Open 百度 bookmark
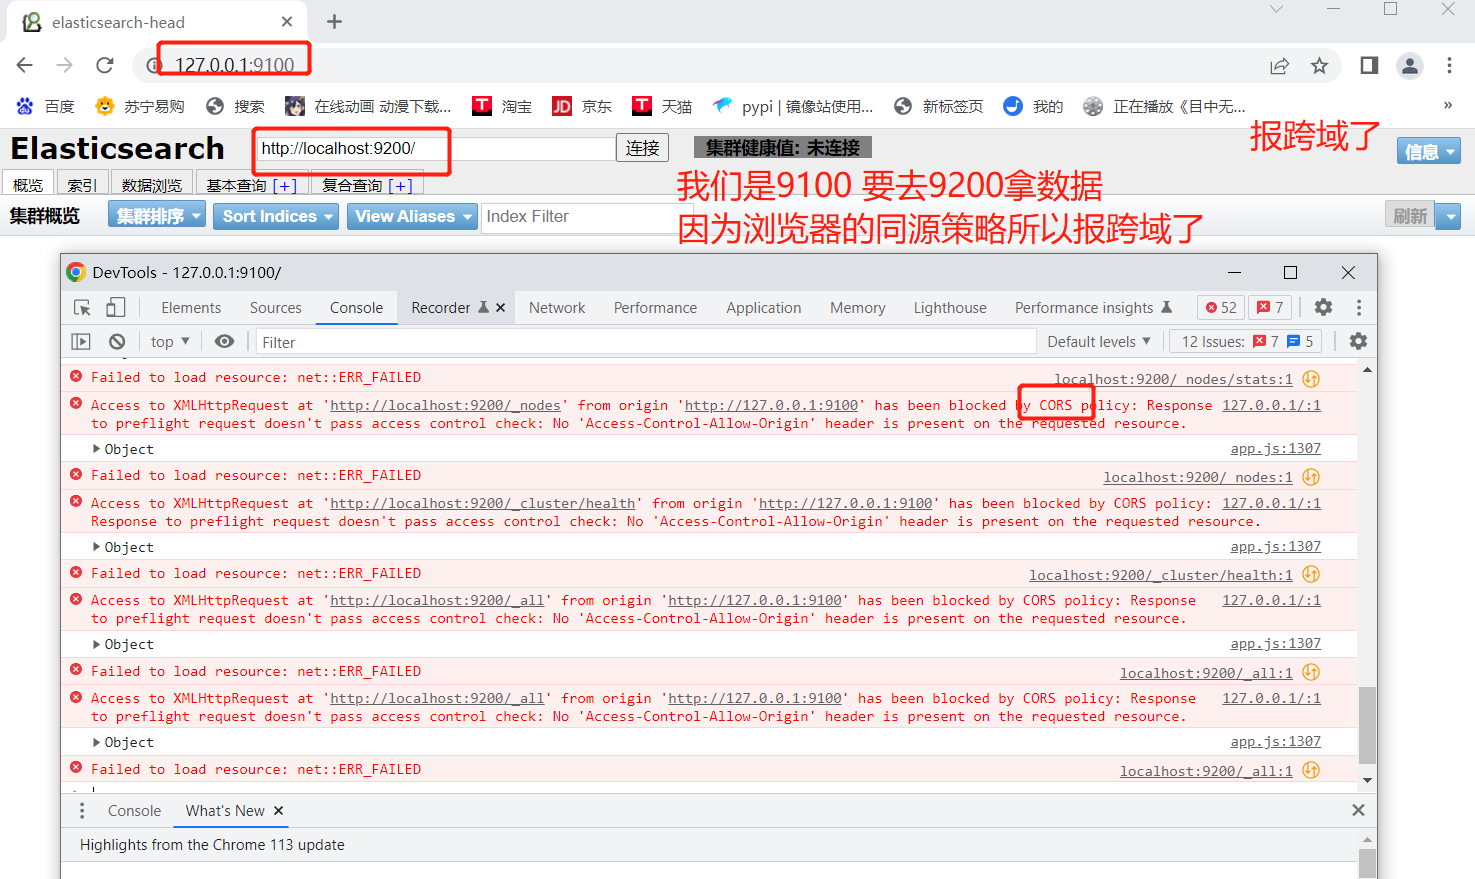This screenshot has height=879, width=1475. 46,106
